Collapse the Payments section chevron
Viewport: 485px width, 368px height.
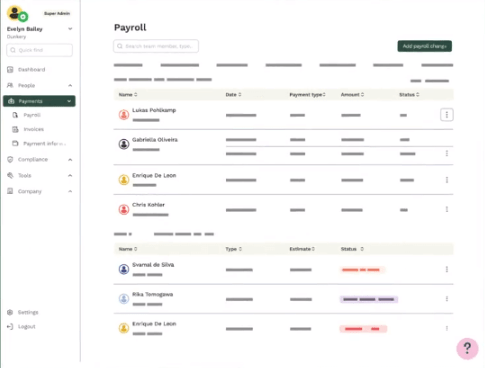69,101
